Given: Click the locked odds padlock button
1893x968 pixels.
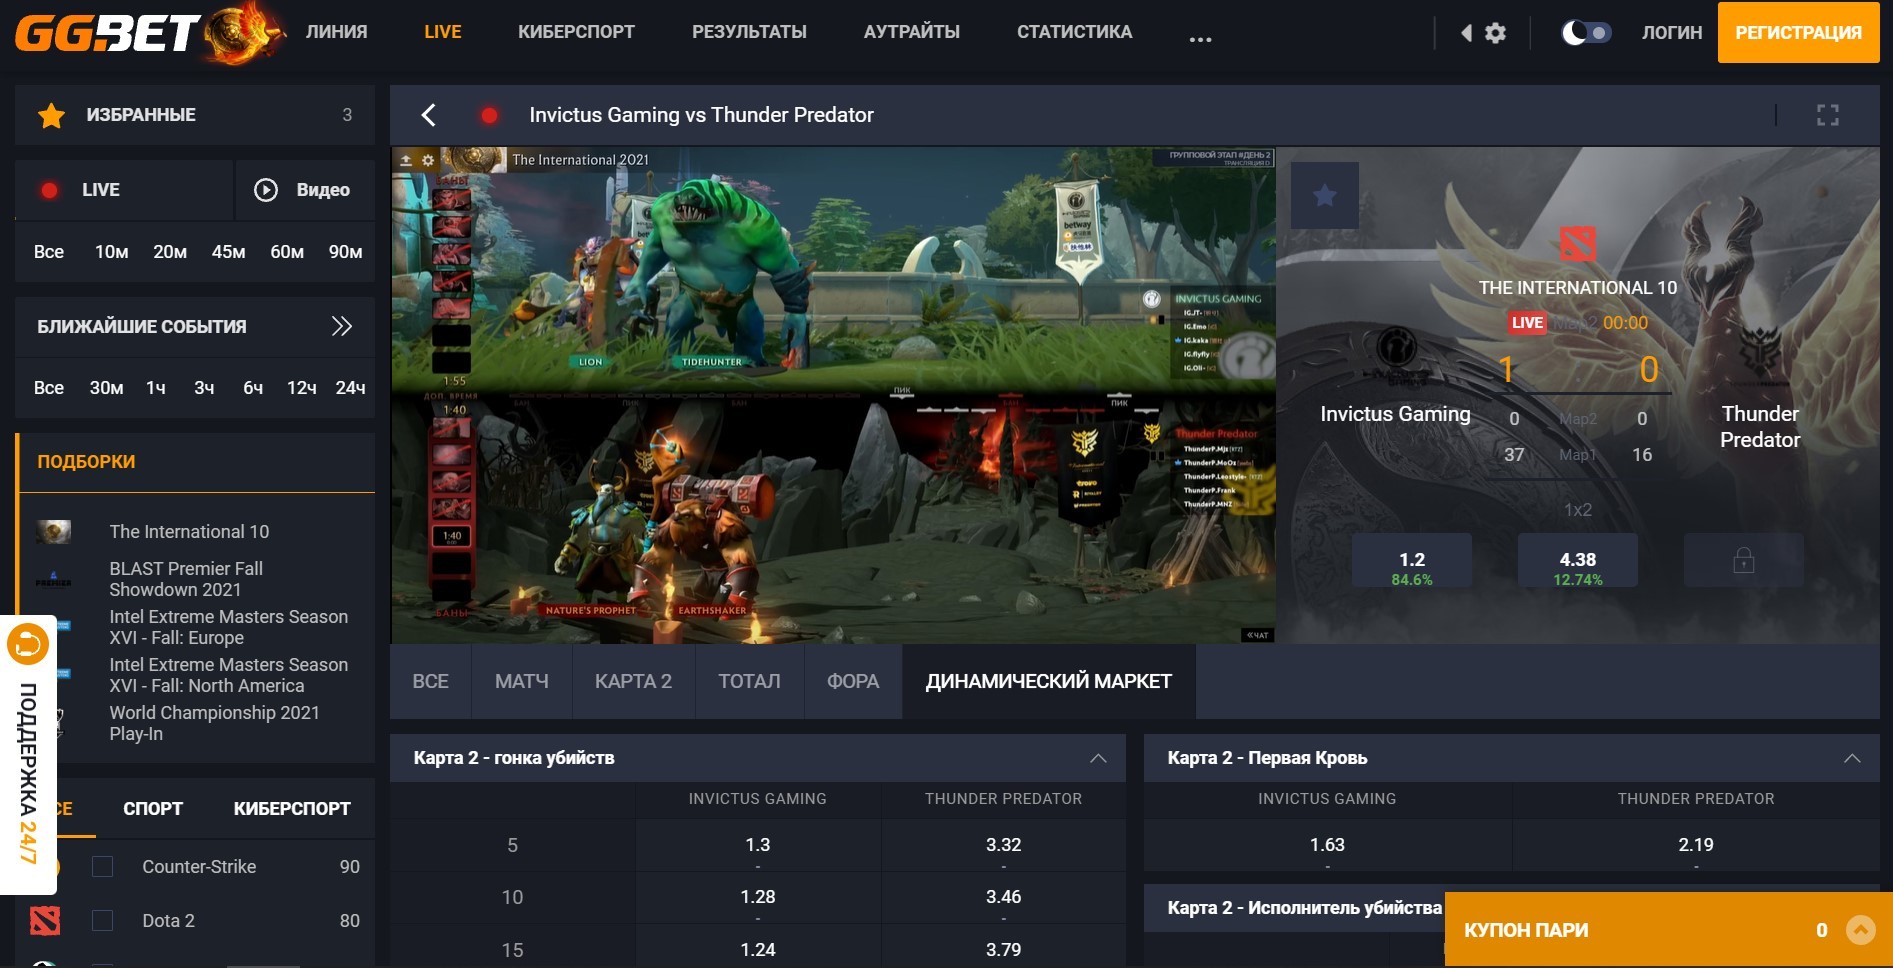Looking at the screenshot, I should (1744, 560).
